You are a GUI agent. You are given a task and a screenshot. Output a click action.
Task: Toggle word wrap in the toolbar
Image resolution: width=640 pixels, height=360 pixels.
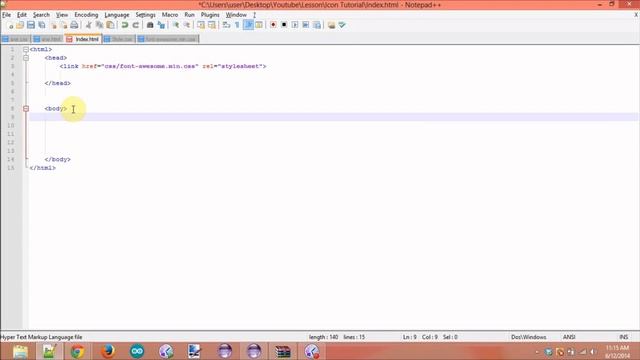[227, 25]
